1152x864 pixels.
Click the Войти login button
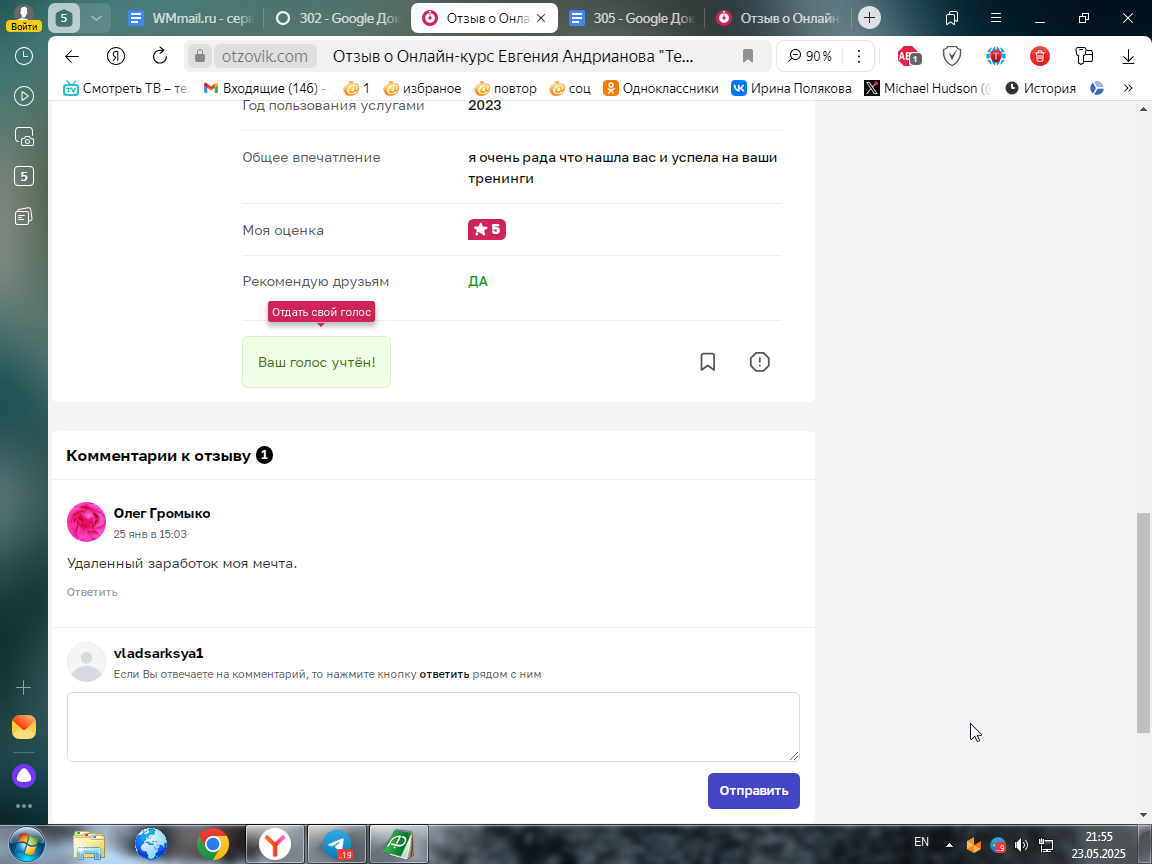24,26
